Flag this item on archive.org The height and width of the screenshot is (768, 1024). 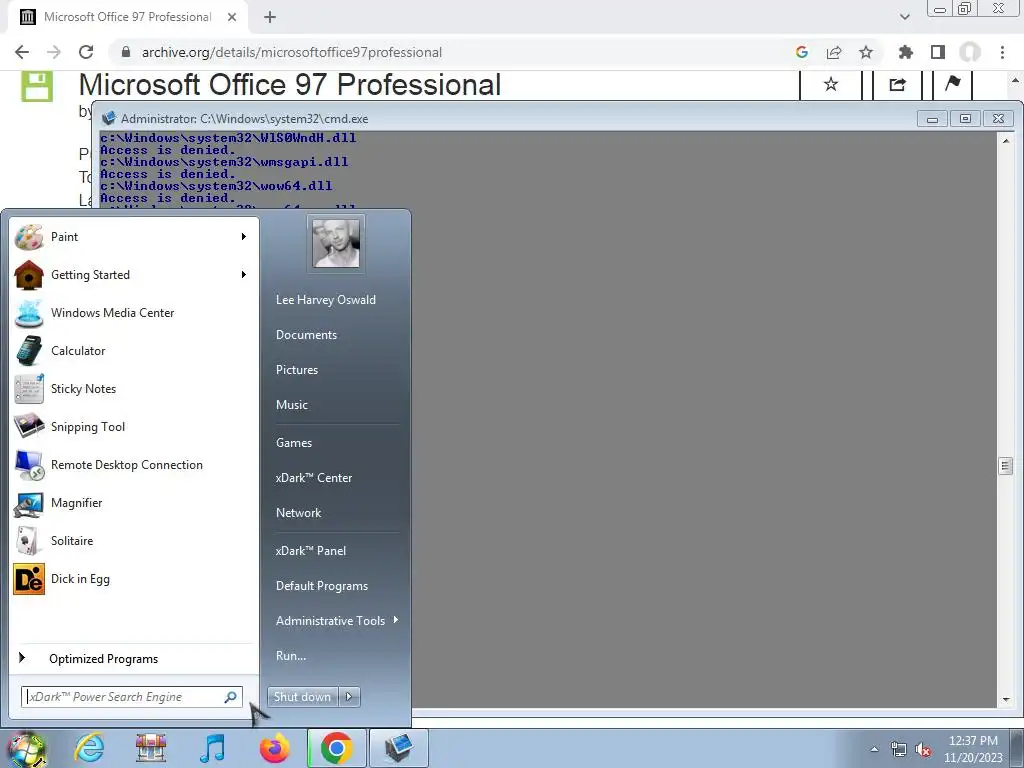[x=953, y=84]
